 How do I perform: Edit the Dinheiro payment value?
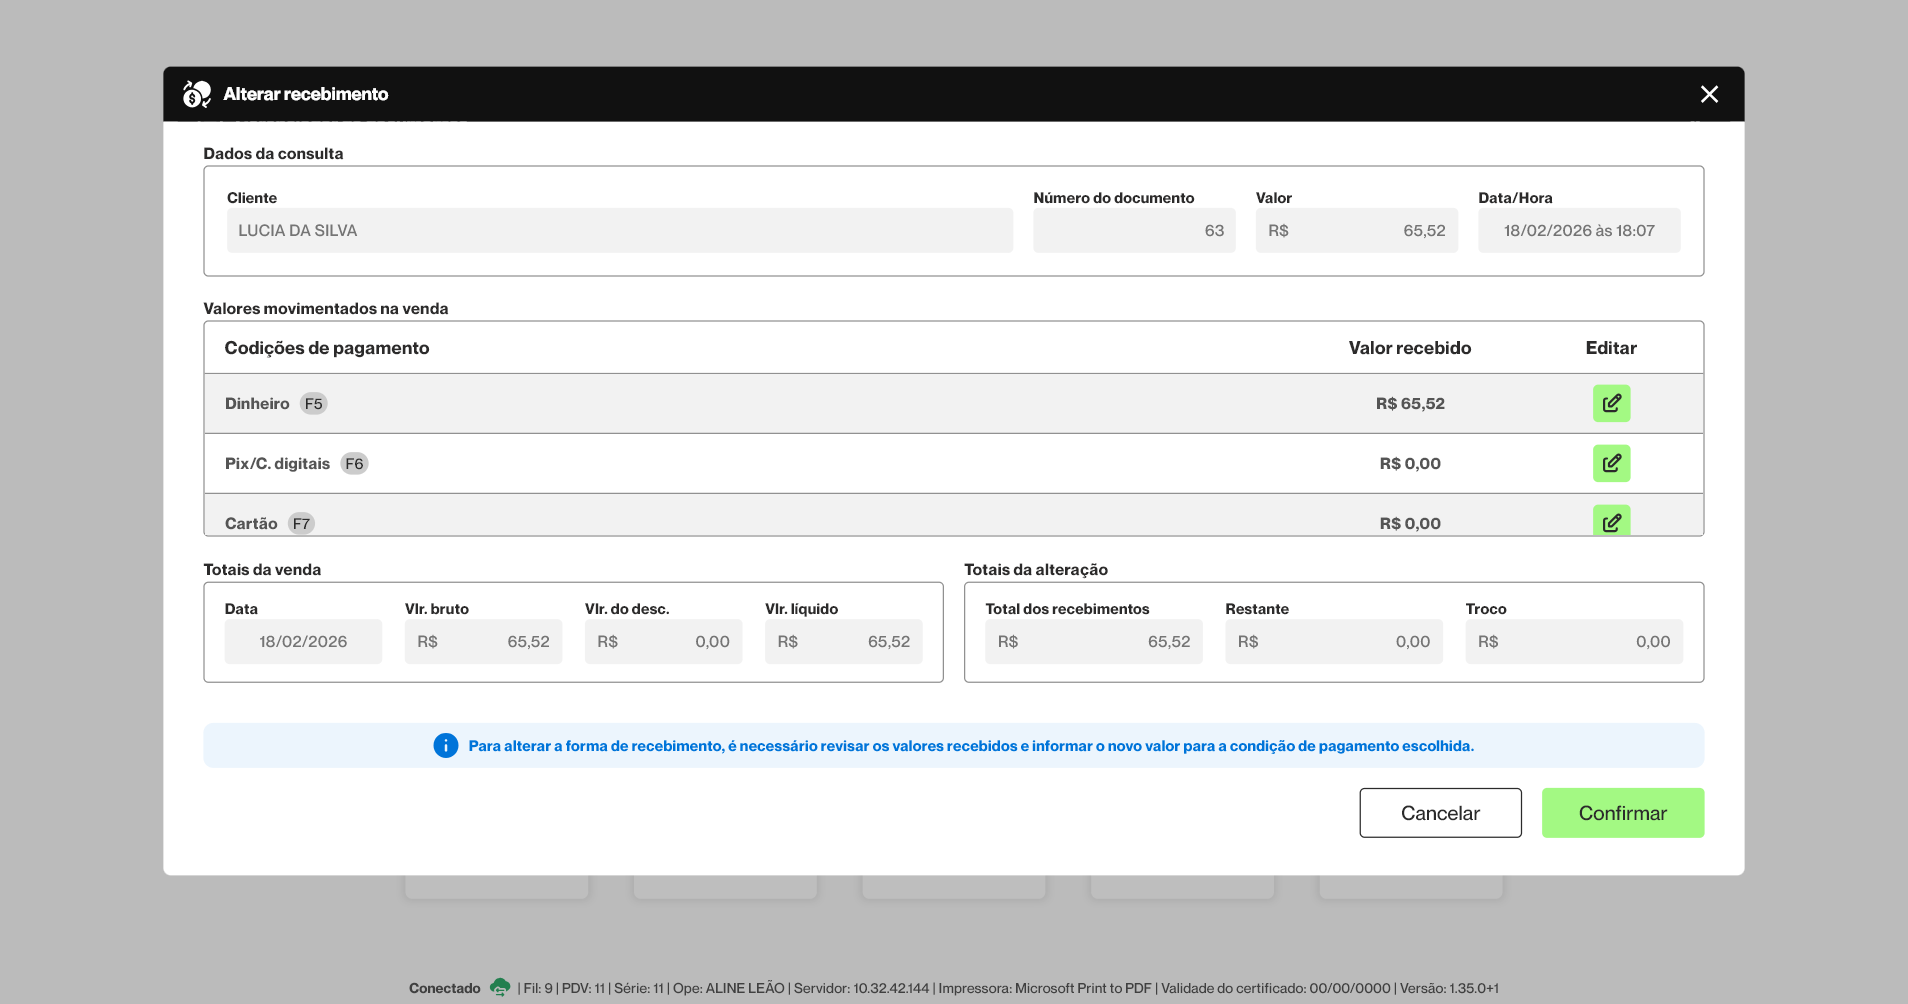[x=1611, y=404]
